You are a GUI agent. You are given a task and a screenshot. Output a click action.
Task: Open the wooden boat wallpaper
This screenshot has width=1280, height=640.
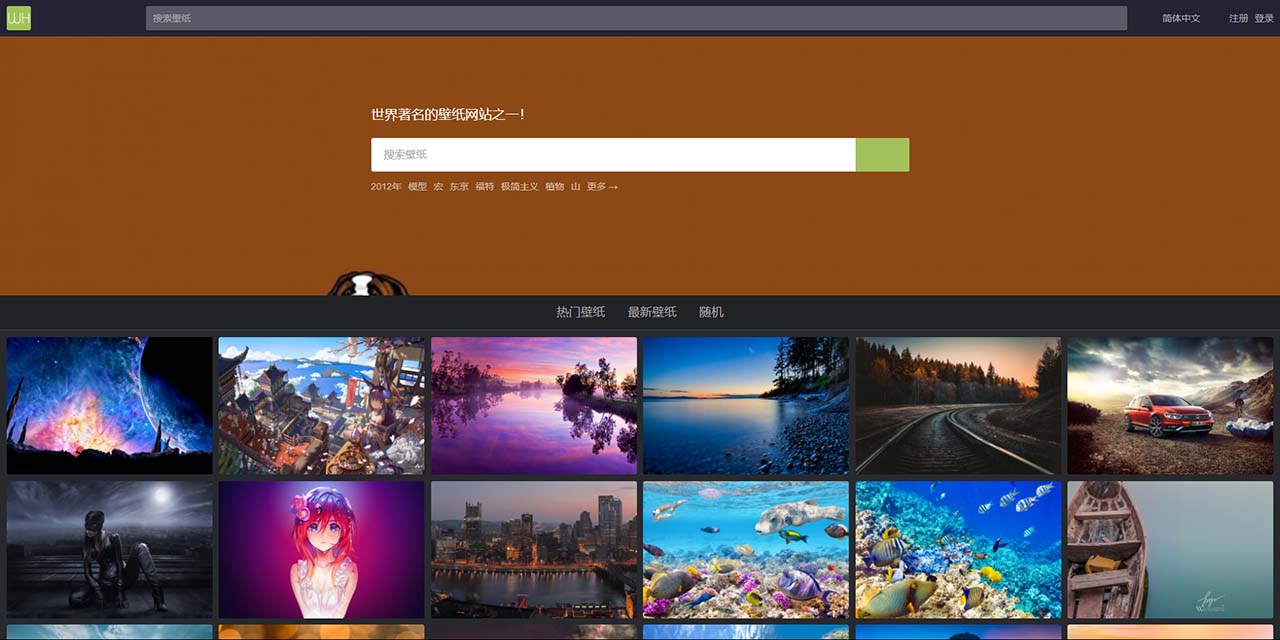coord(1170,550)
